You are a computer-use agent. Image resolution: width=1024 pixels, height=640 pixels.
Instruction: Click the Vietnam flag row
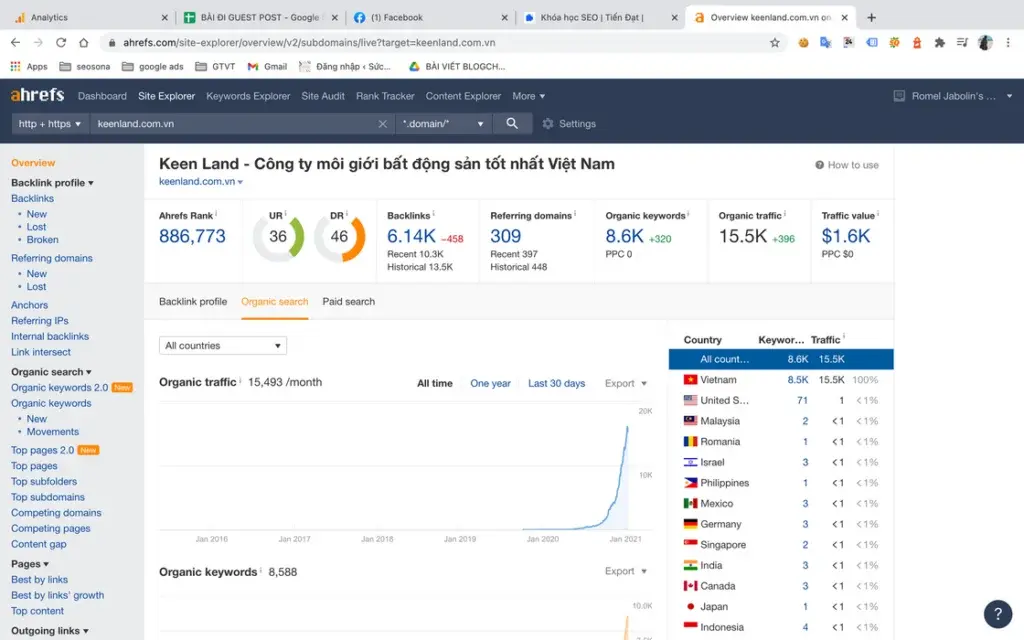click(718, 380)
